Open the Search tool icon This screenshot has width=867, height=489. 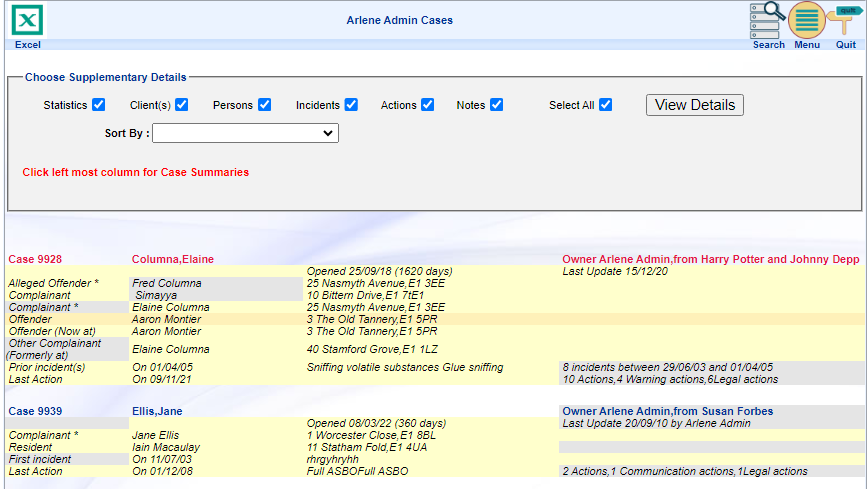767,20
